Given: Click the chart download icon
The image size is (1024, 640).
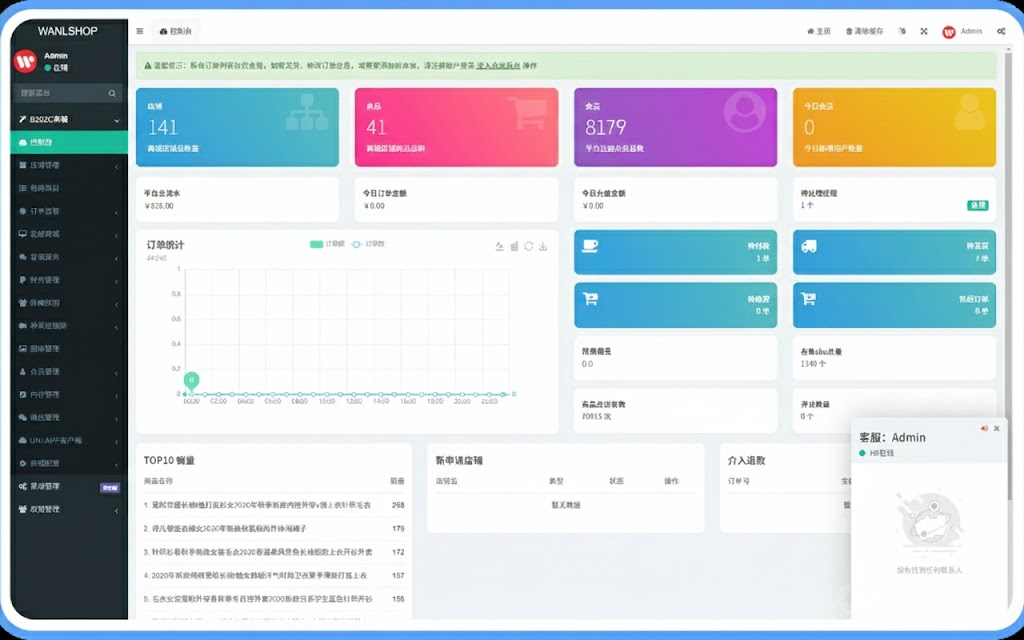Looking at the screenshot, I should pyautogui.click(x=543, y=246).
